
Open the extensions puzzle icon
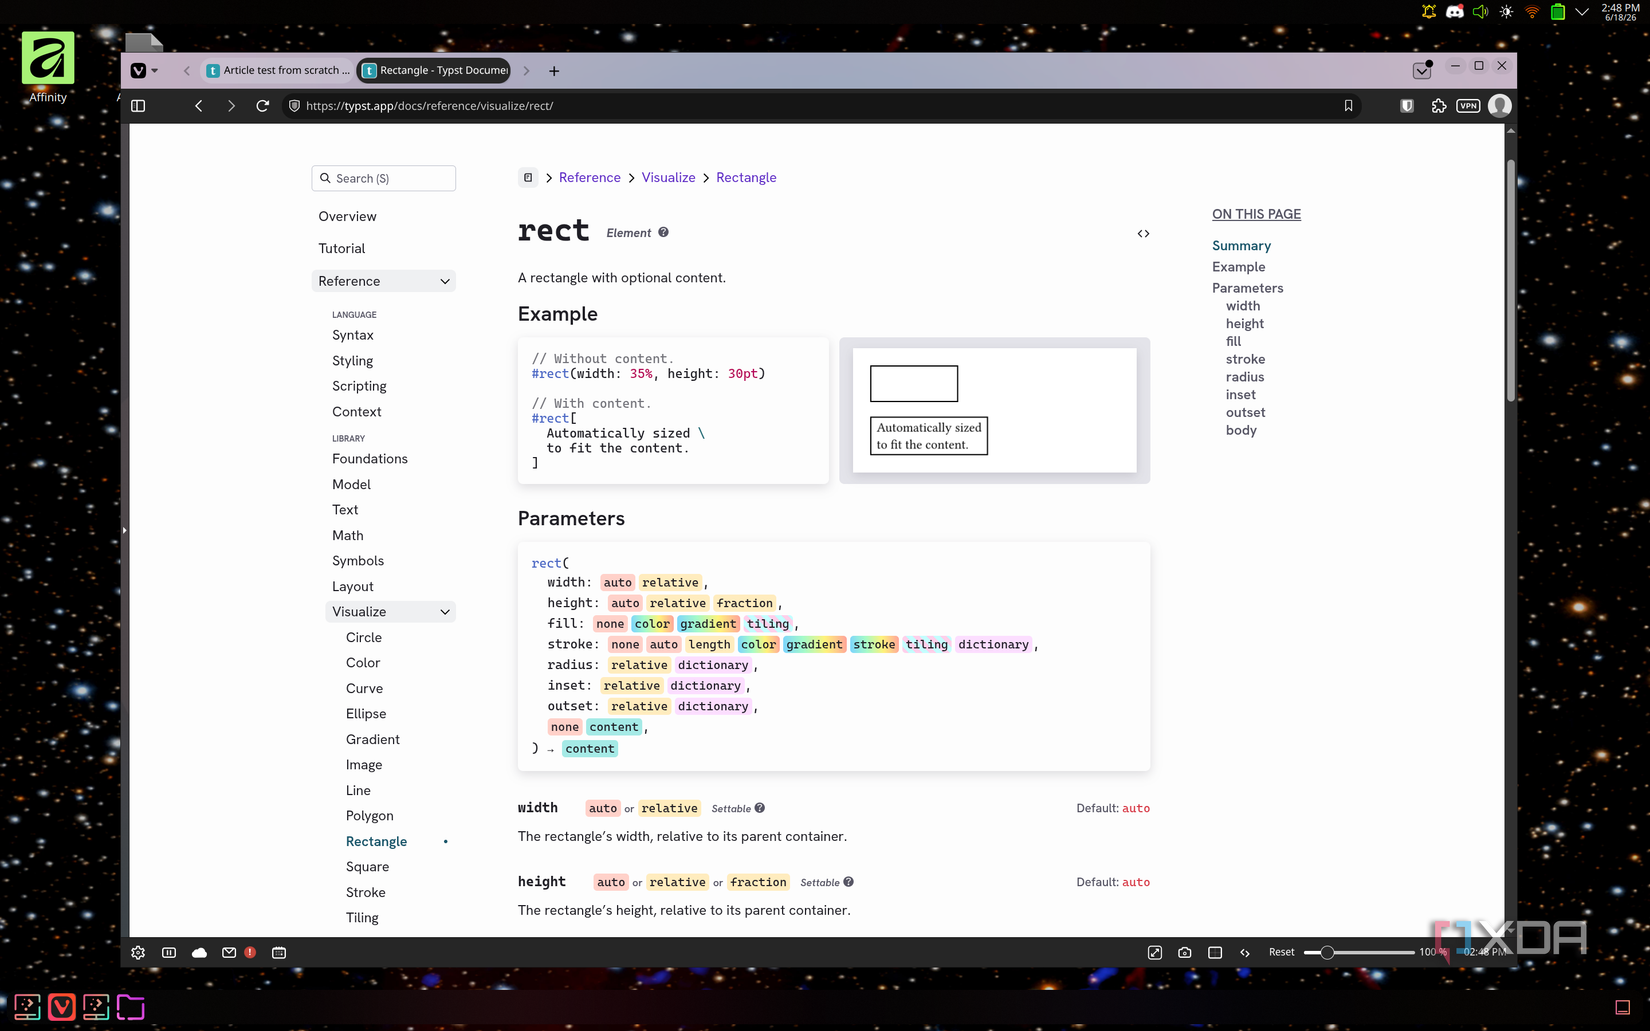(x=1439, y=106)
